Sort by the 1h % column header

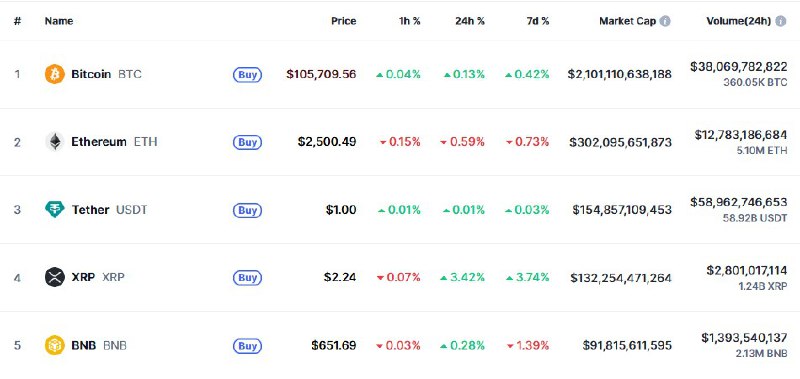pyautogui.click(x=410, y=21)
